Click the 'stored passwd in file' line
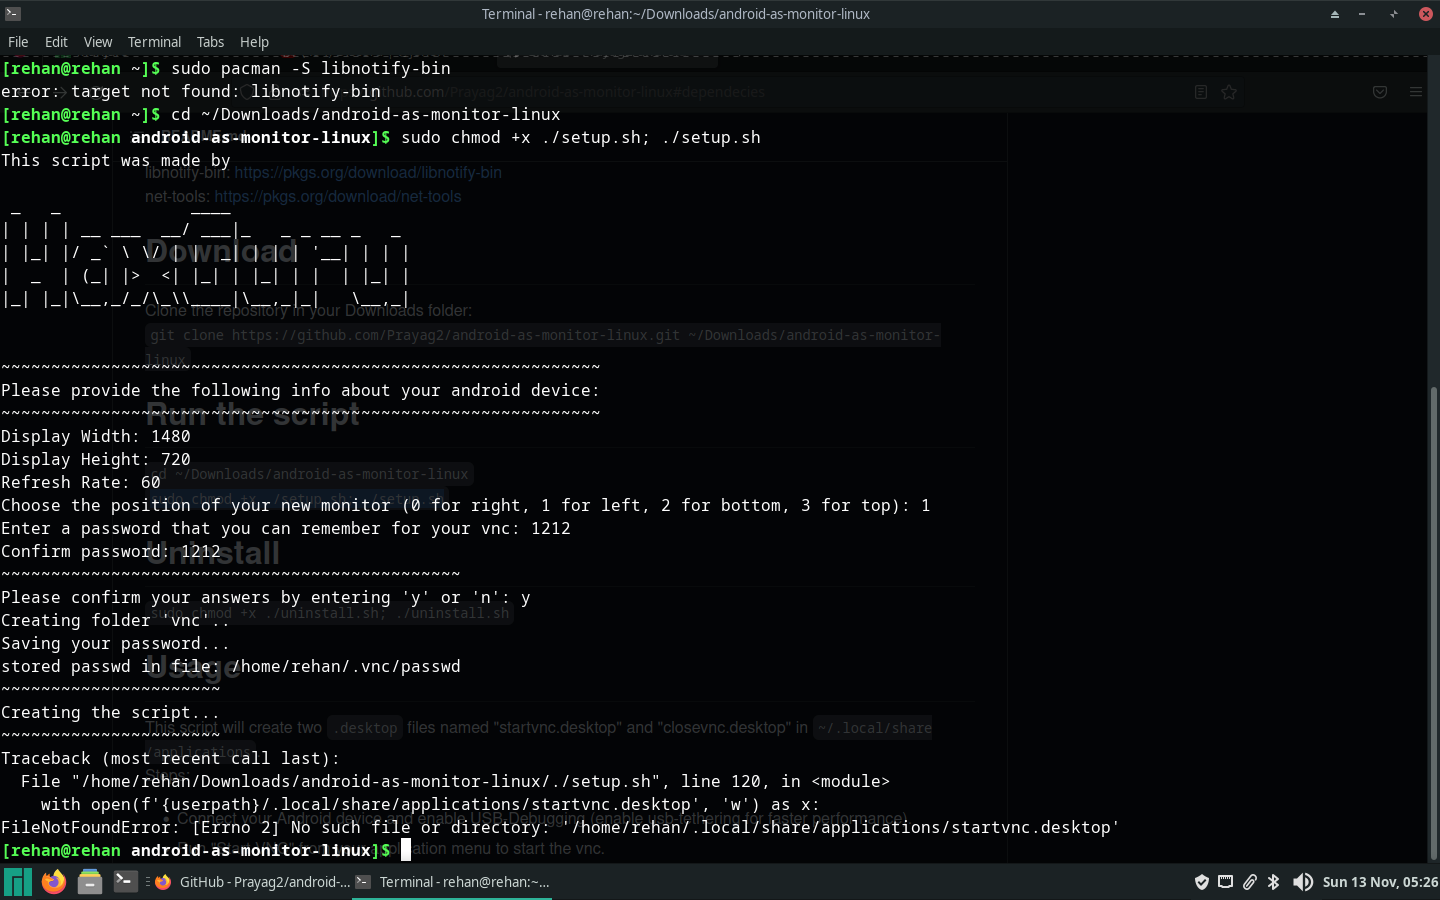 point(231,666)
